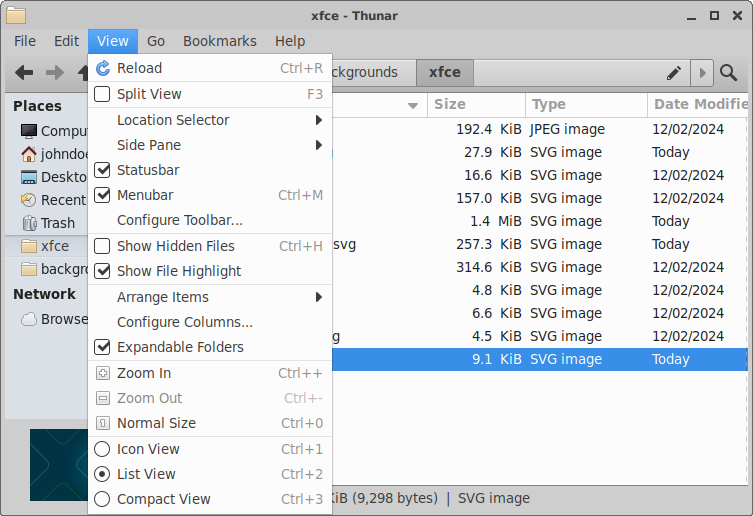Expand the Location Selector submenu

pyautogui.click(x=210, y=120)
